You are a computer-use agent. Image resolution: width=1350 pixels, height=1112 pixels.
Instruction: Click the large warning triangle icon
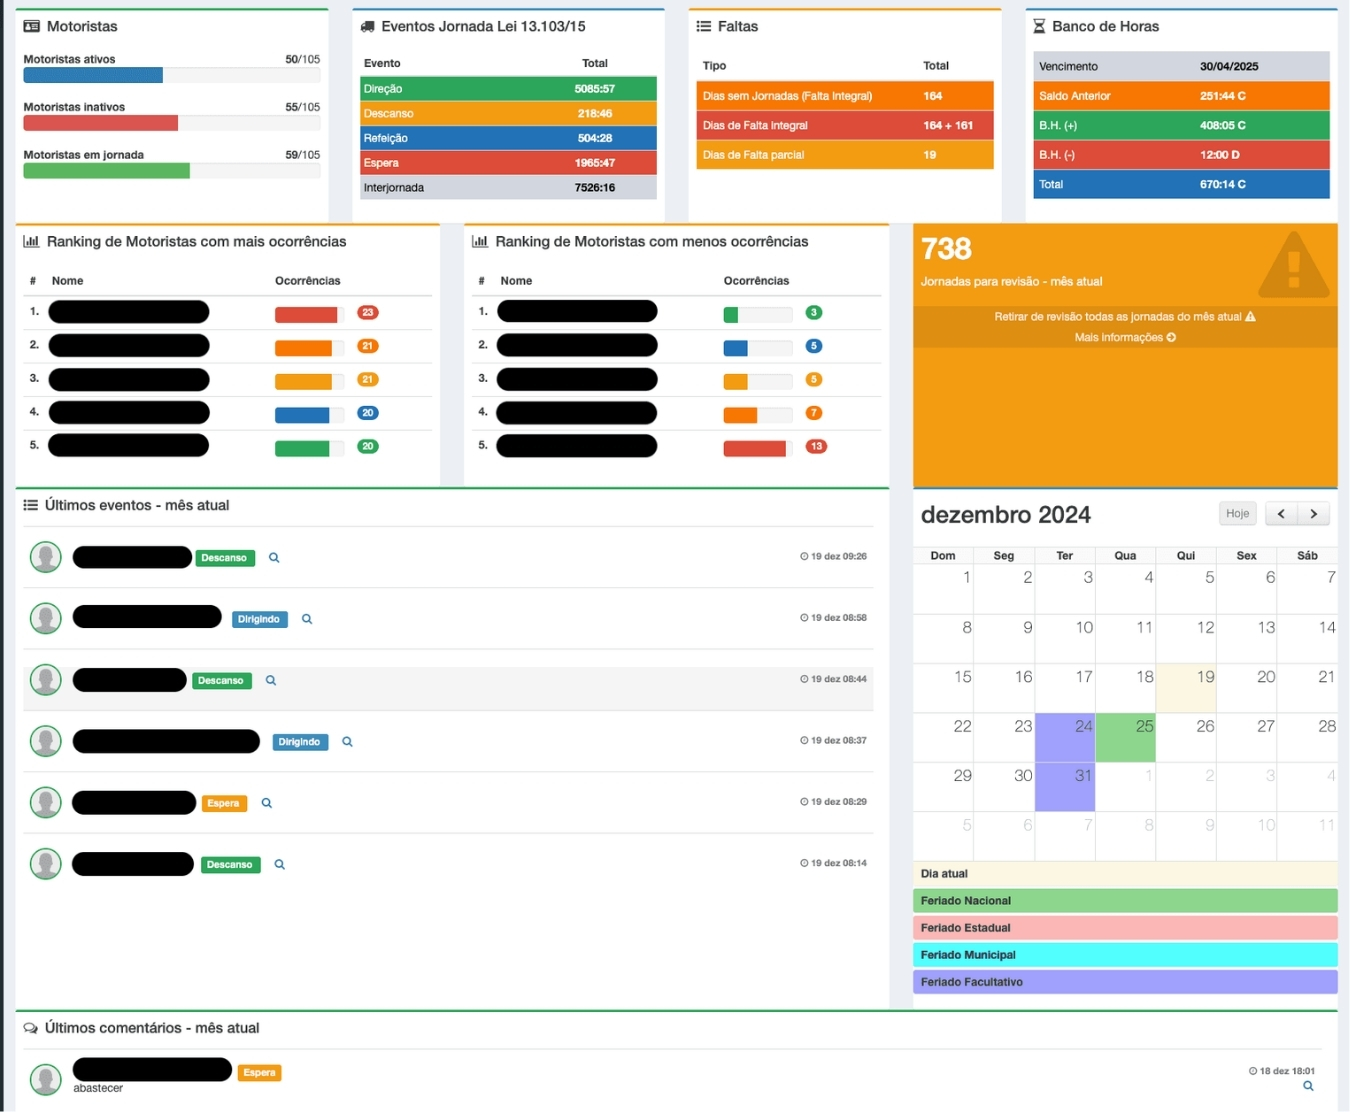tap(1293, 266)
